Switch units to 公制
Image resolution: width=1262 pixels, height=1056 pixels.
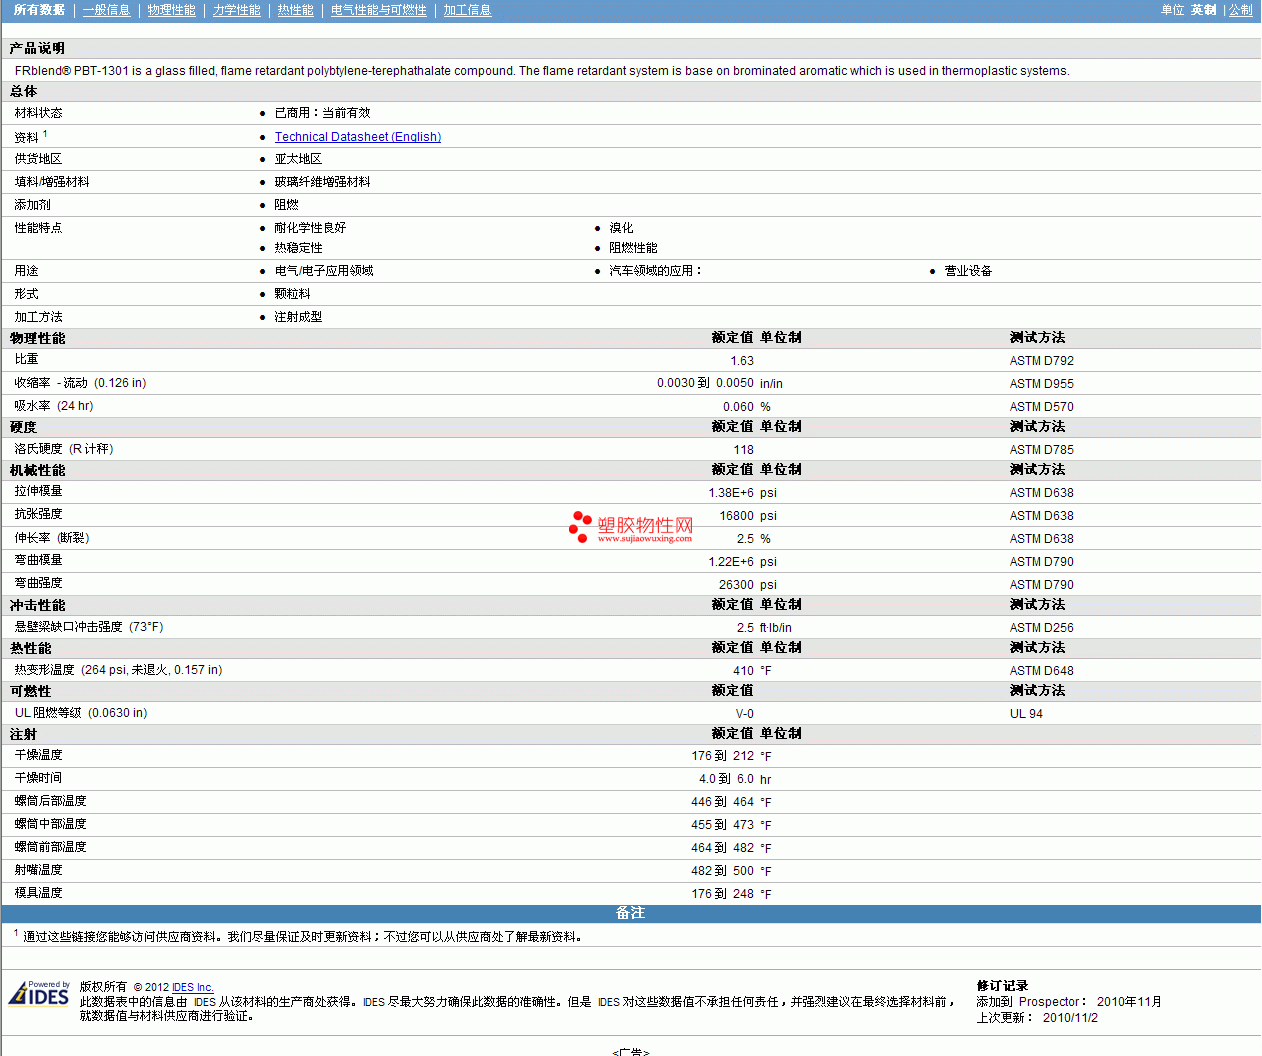1240,10
